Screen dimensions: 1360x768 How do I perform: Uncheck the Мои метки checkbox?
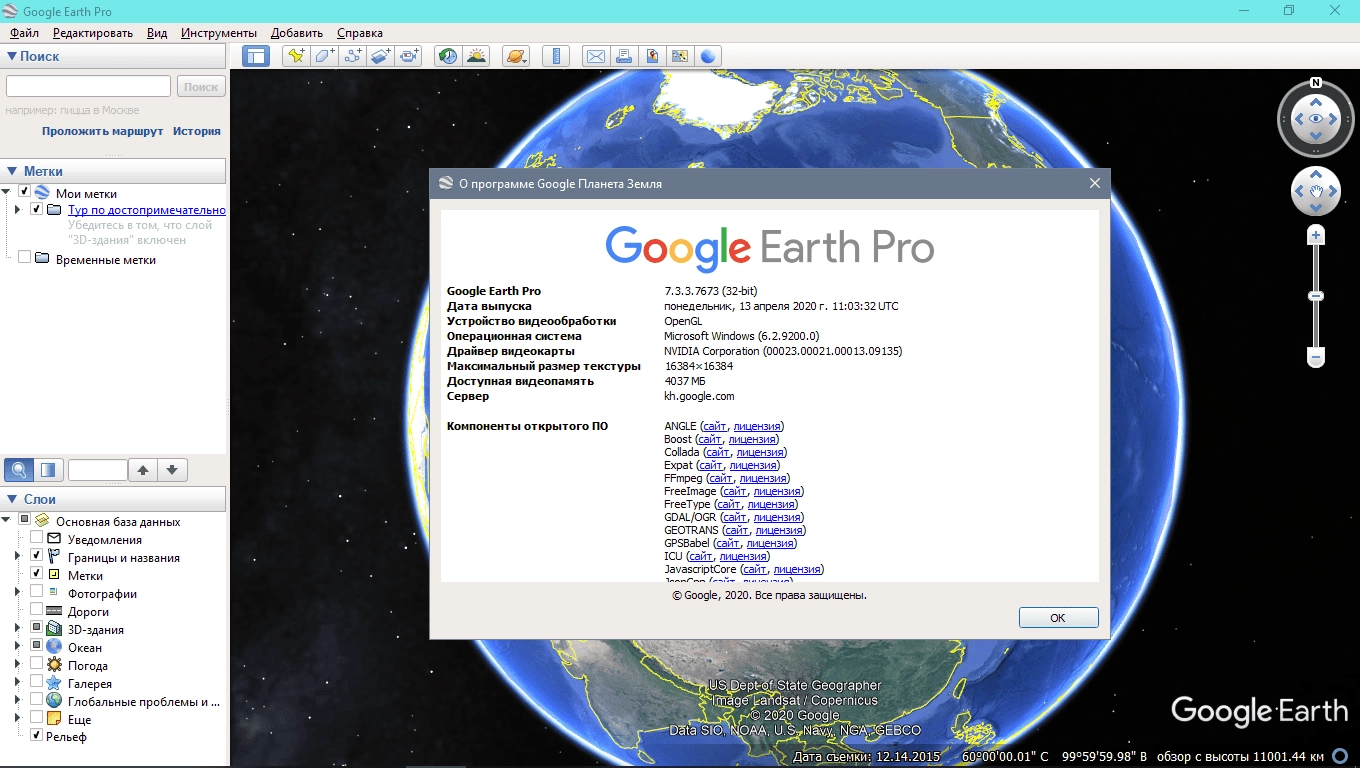(x=24, y=192)
